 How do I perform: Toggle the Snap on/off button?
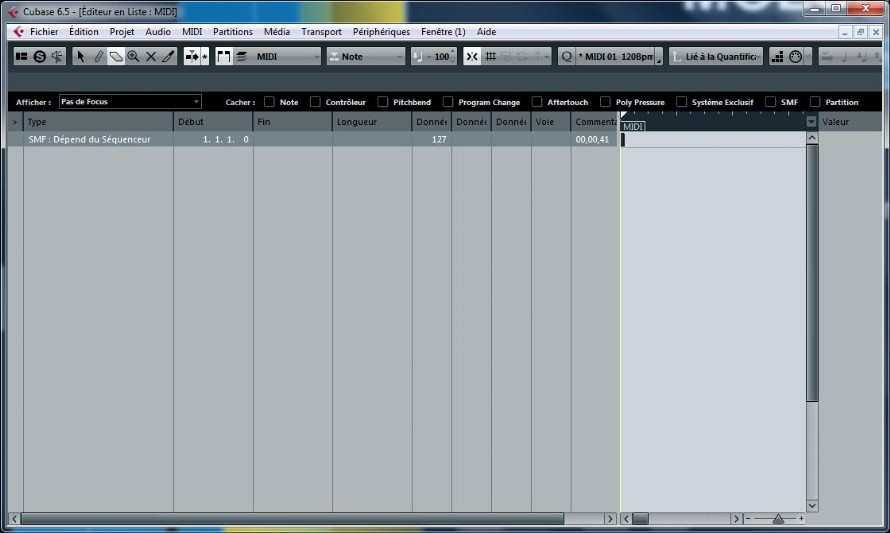coord(472,56)
